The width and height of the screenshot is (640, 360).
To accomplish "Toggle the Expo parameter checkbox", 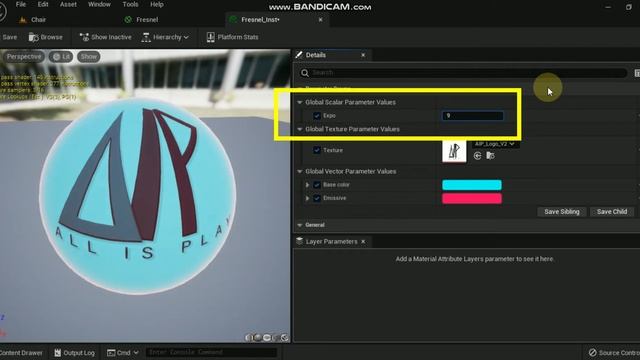I will 317,116.
